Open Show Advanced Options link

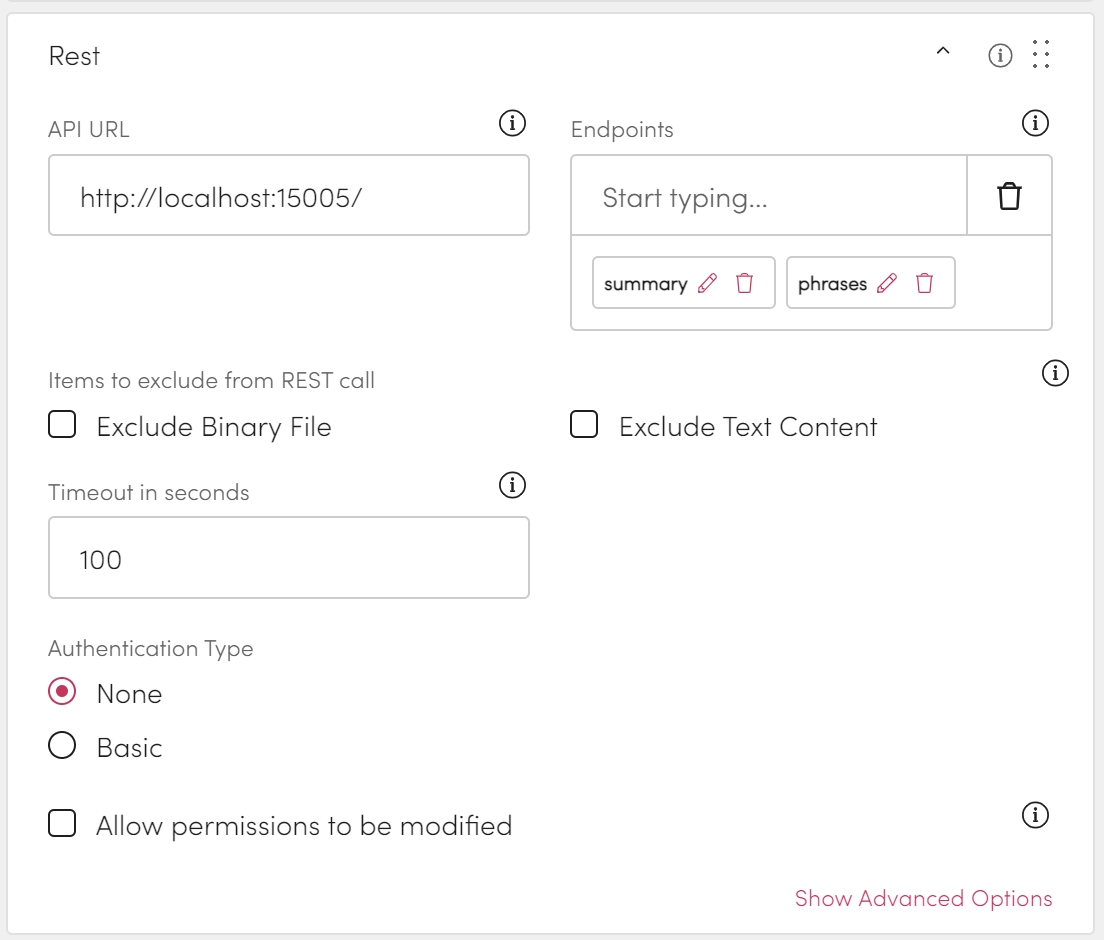(x=923, y=898)
